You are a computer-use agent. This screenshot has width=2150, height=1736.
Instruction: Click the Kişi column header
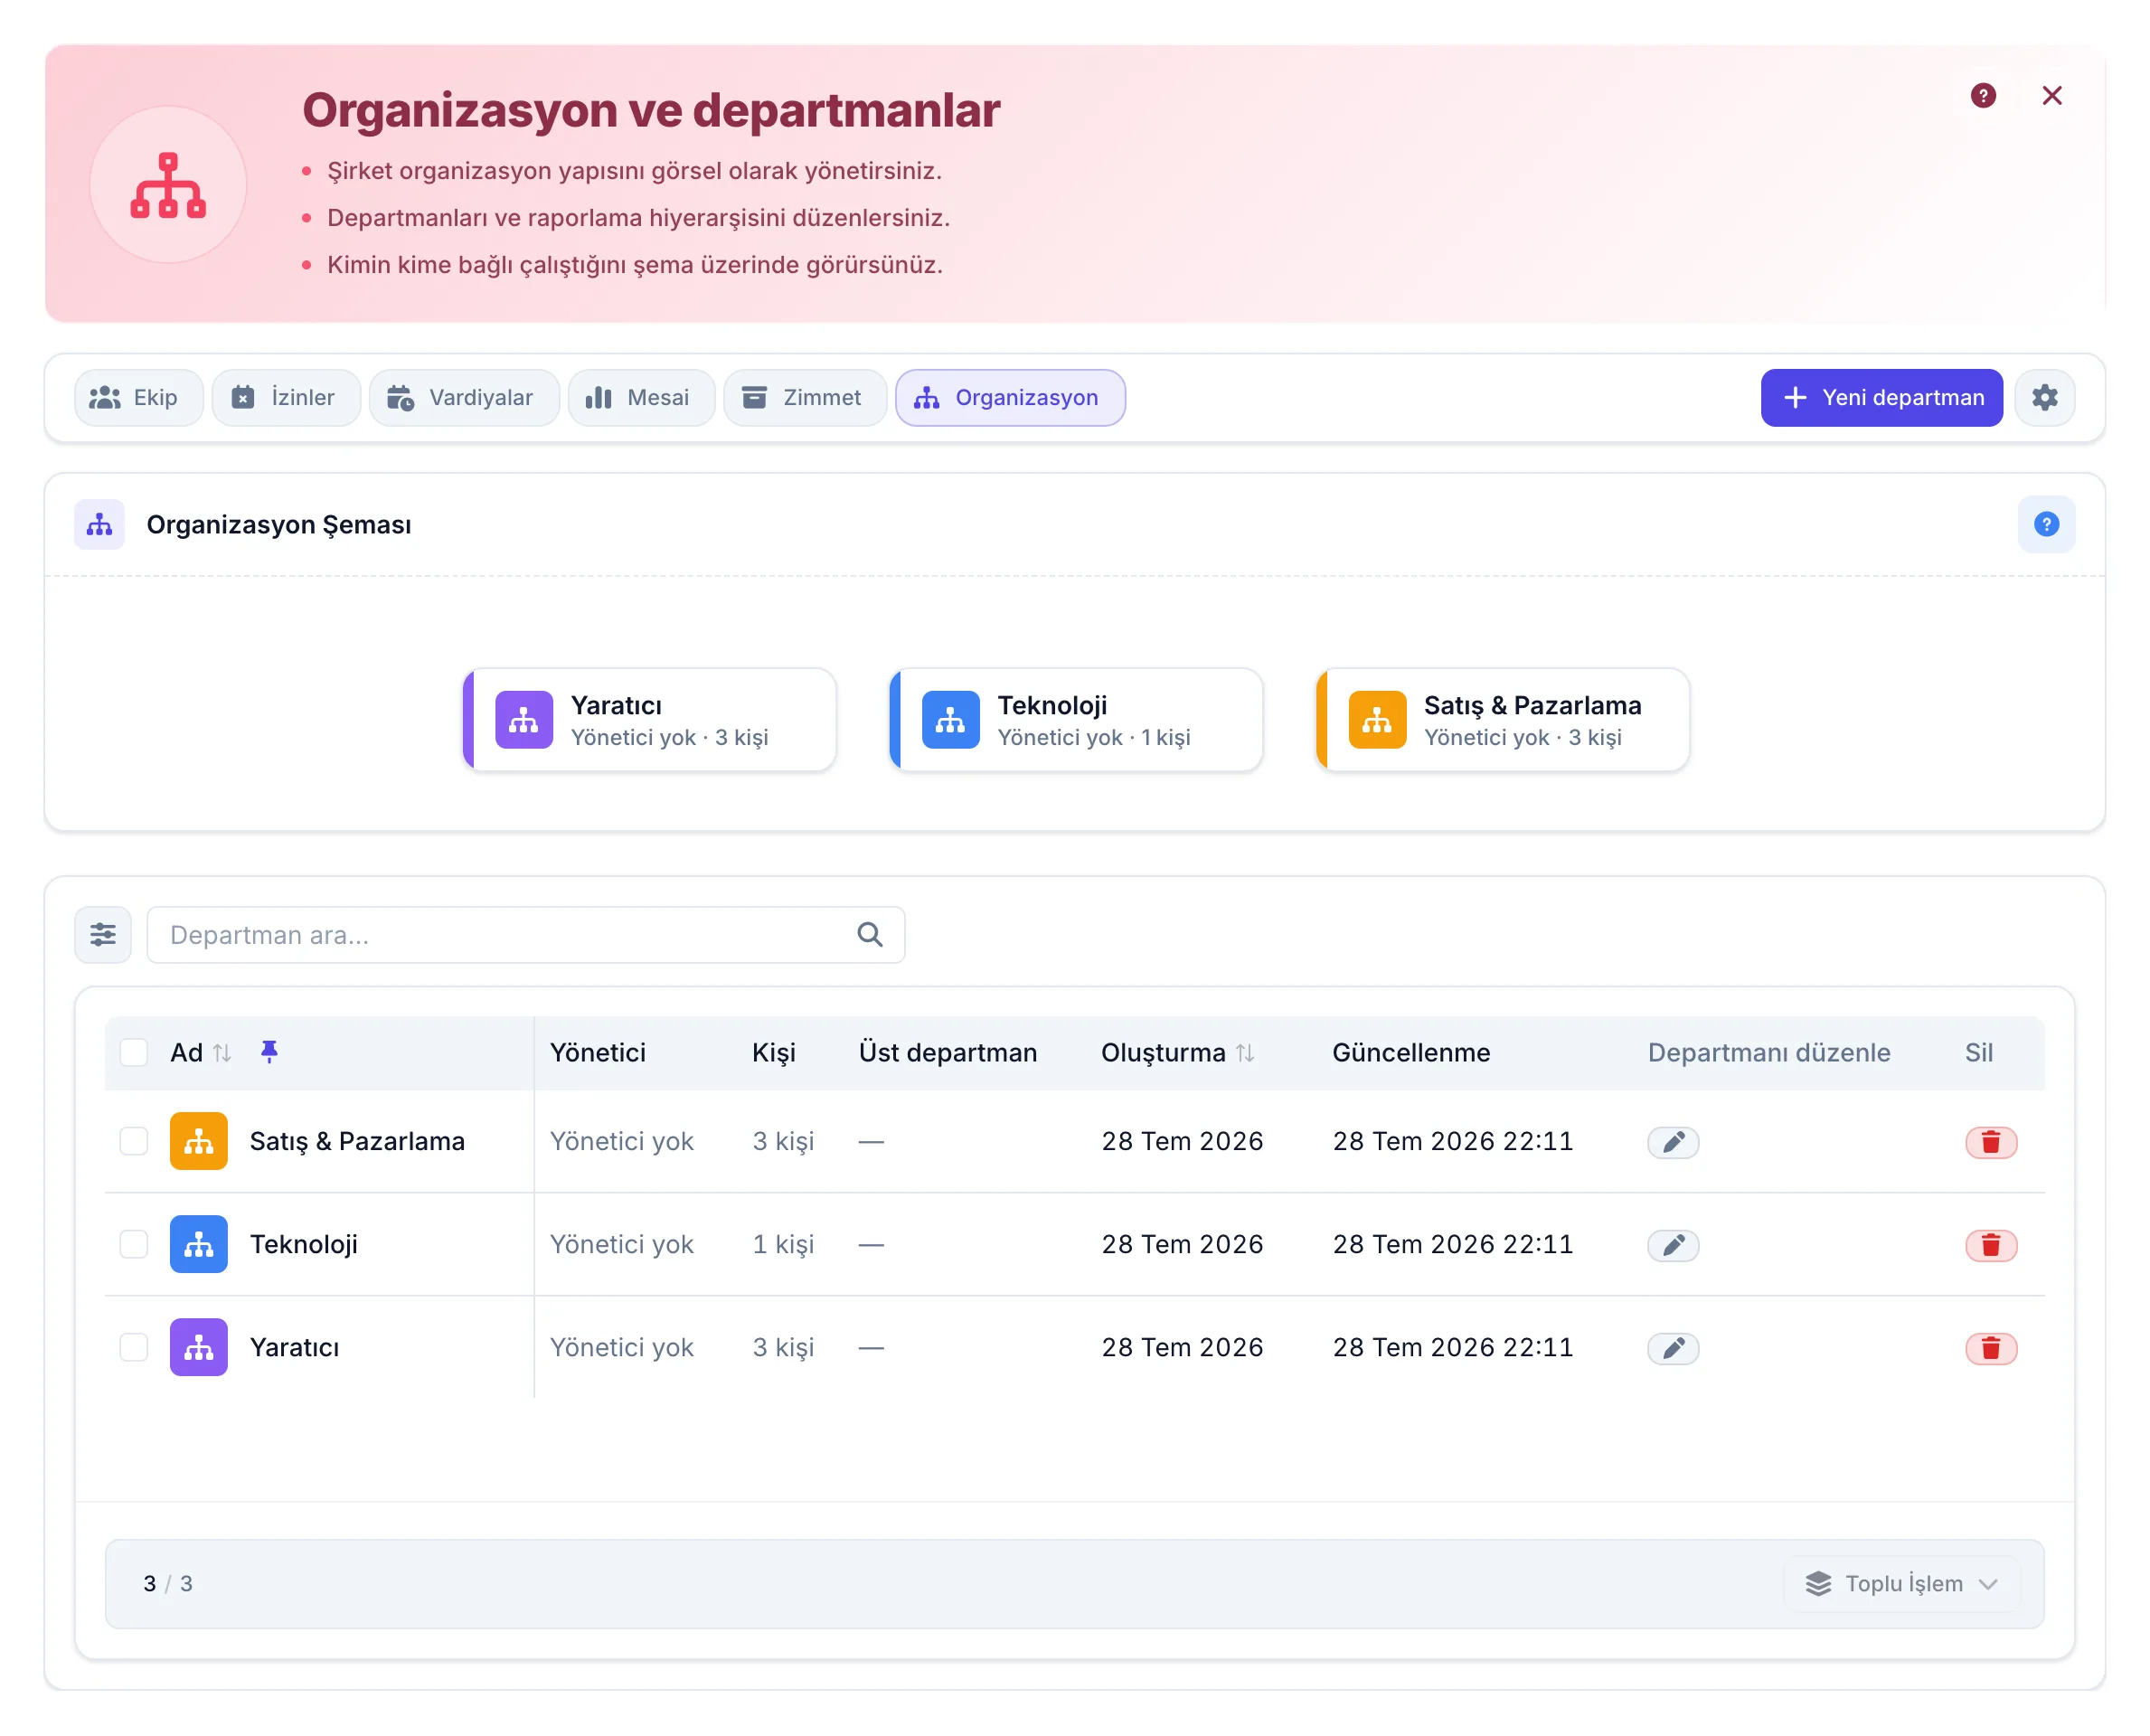773,1052
